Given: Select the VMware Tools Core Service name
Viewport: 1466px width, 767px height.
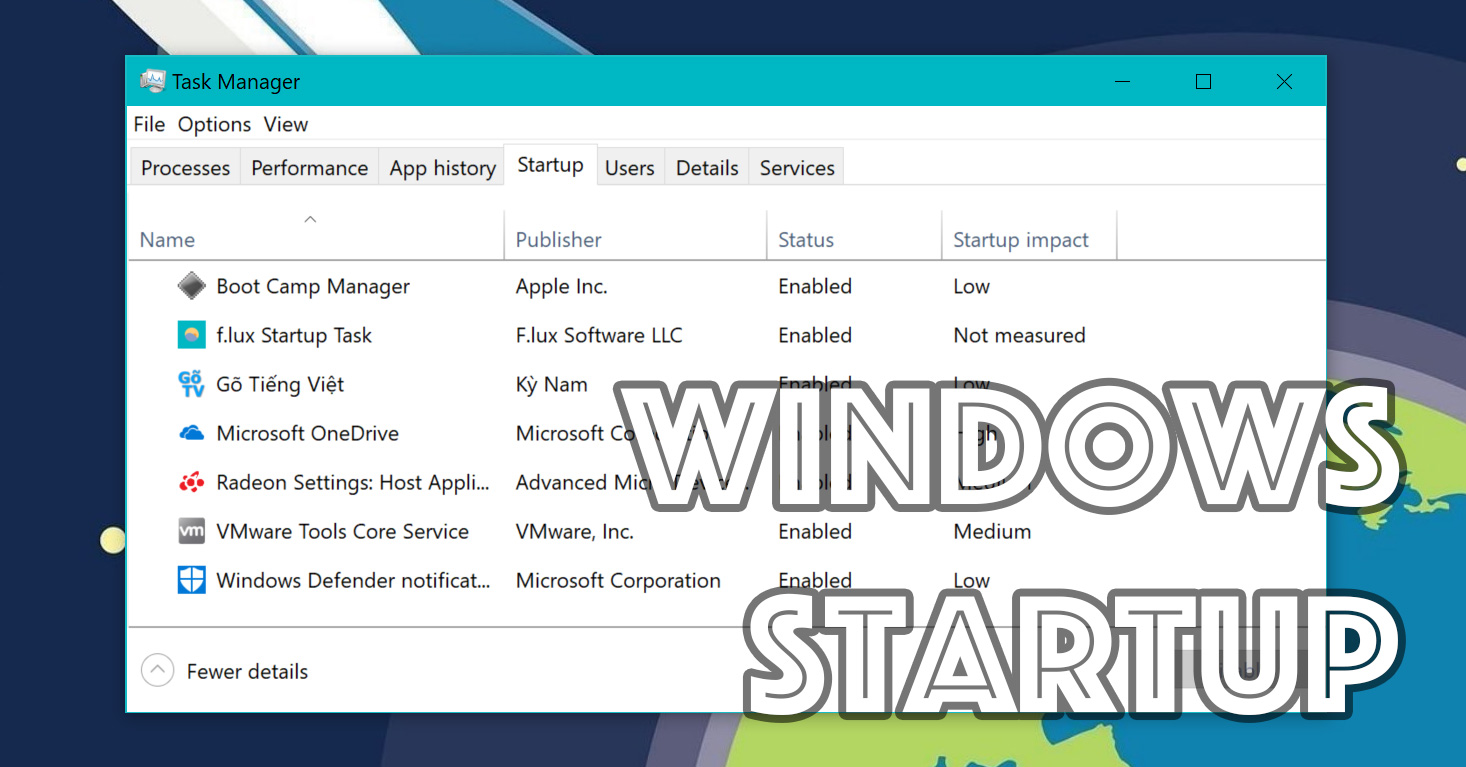Looking at the screenshot, I should (342, 531).
